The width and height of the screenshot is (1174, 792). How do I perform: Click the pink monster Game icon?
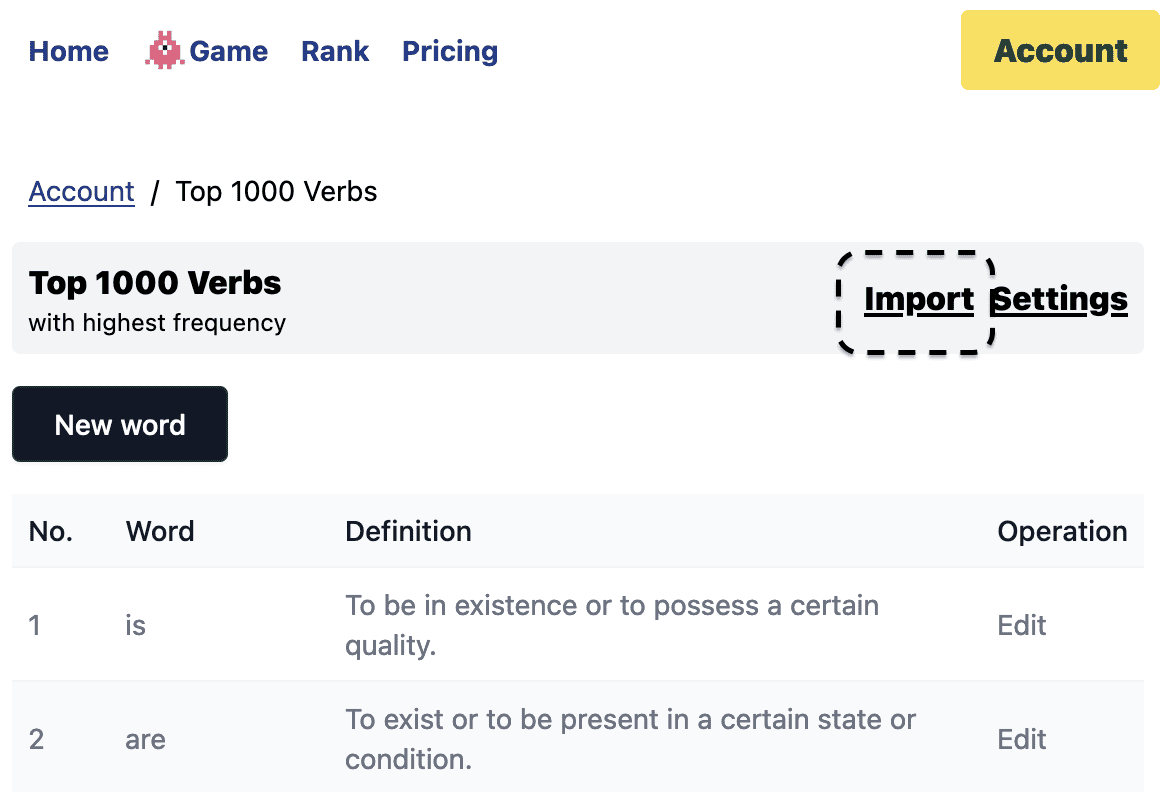pos(165,51)
